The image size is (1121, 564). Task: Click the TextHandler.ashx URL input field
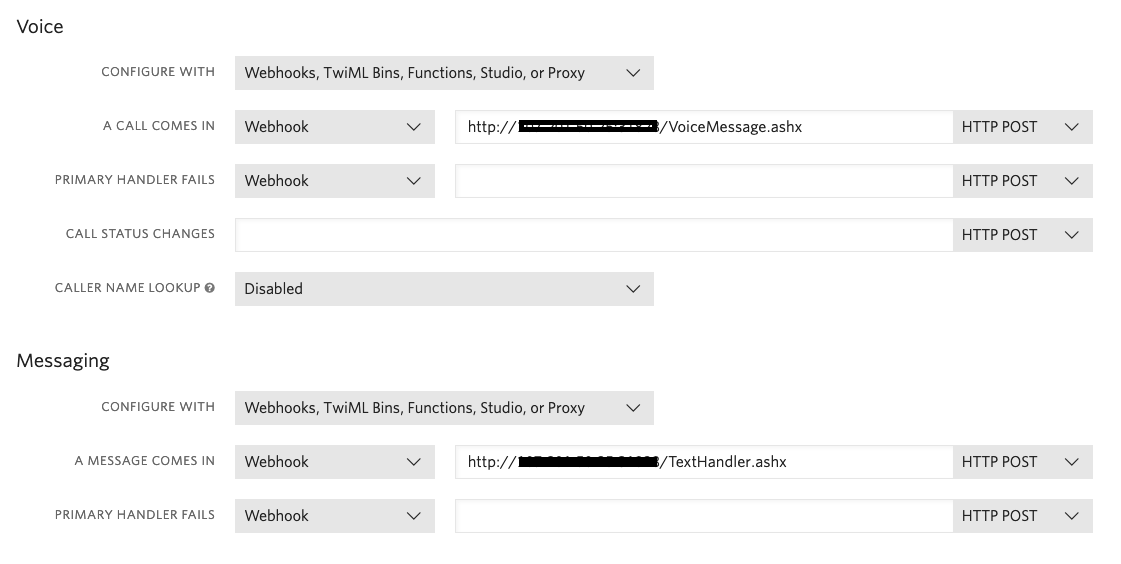pos(703,462)
